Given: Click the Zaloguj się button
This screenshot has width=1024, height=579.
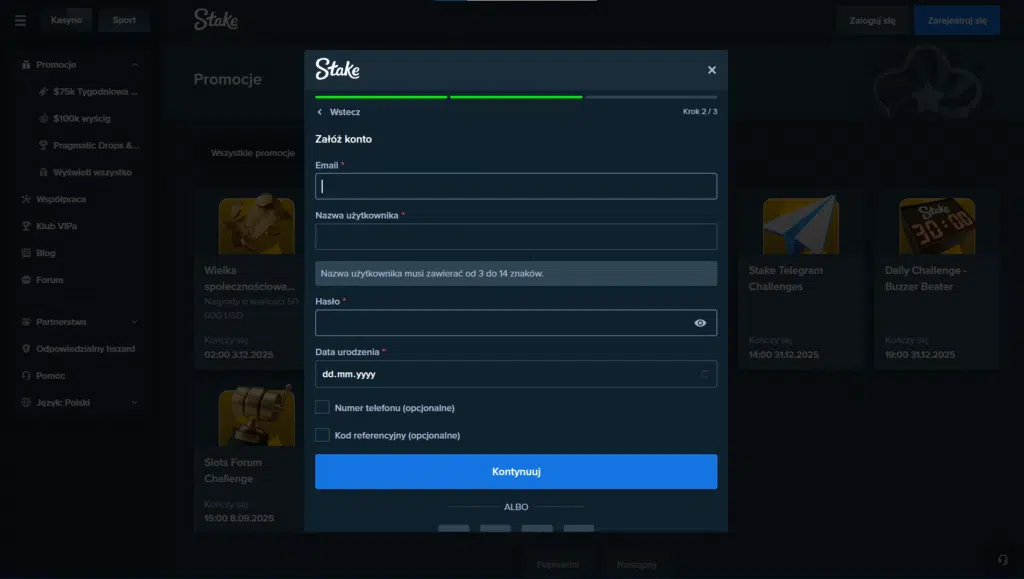Looking at the screenshot, I should point(872,20).
